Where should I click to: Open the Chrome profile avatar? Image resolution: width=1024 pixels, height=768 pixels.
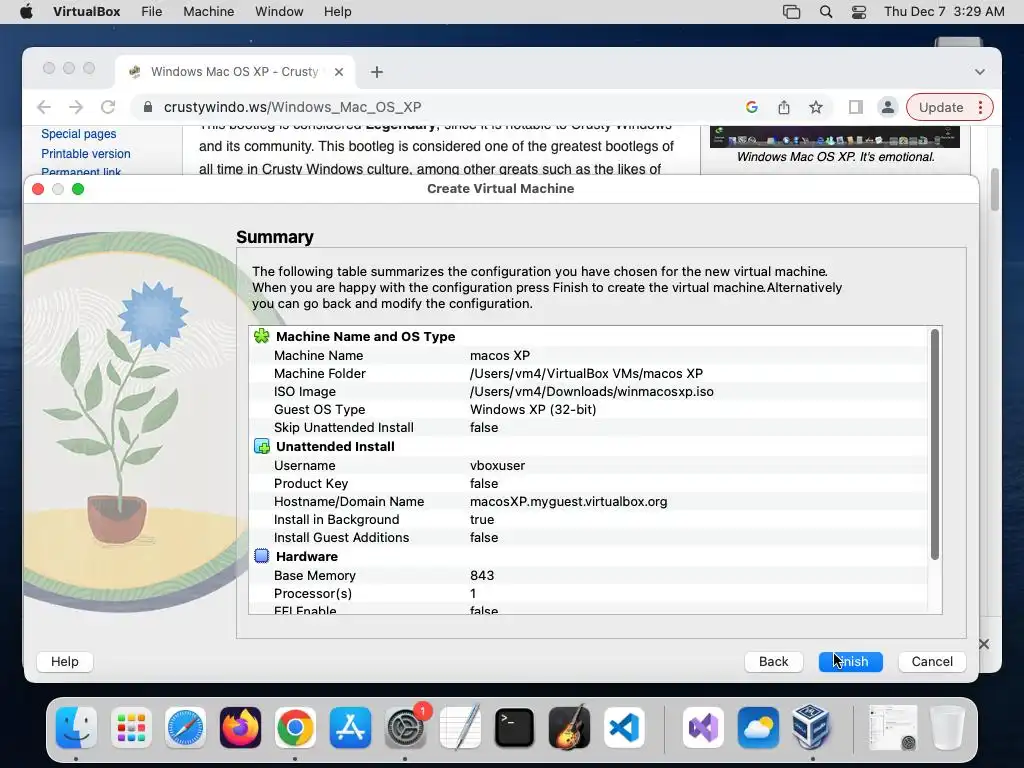coord(888,107)
